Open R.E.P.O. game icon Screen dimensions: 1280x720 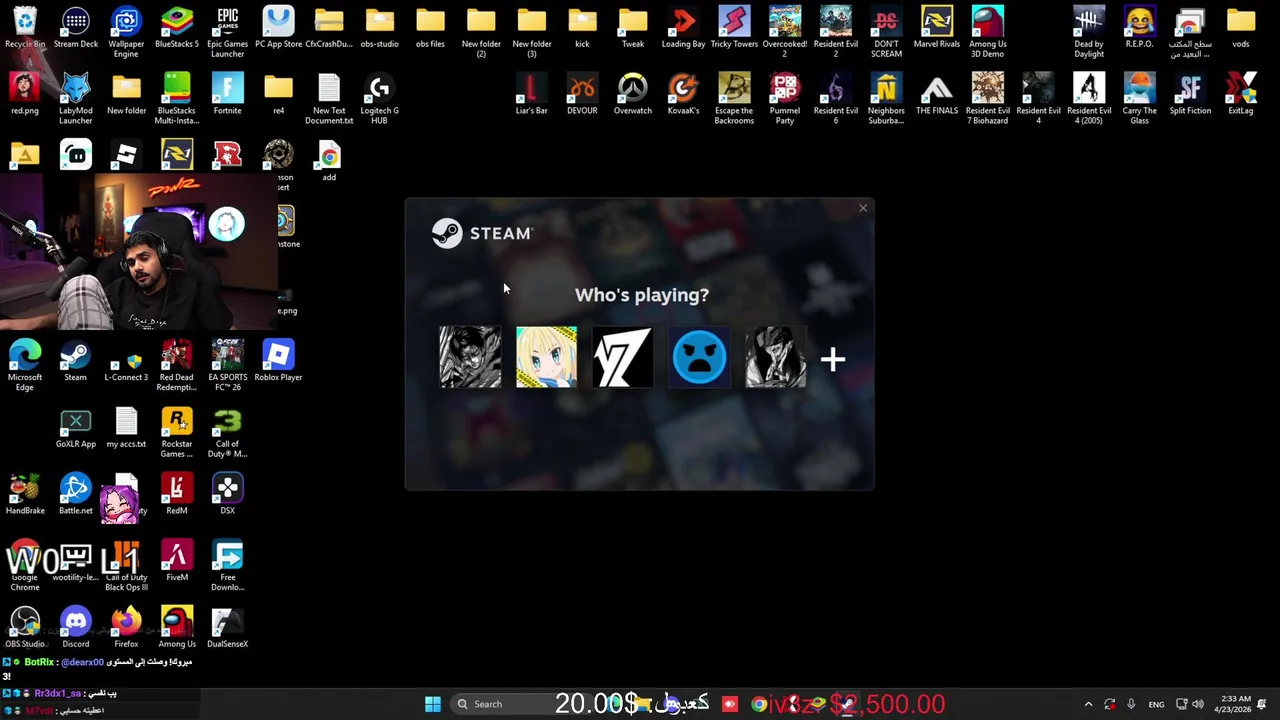[x=1139, y=28]
